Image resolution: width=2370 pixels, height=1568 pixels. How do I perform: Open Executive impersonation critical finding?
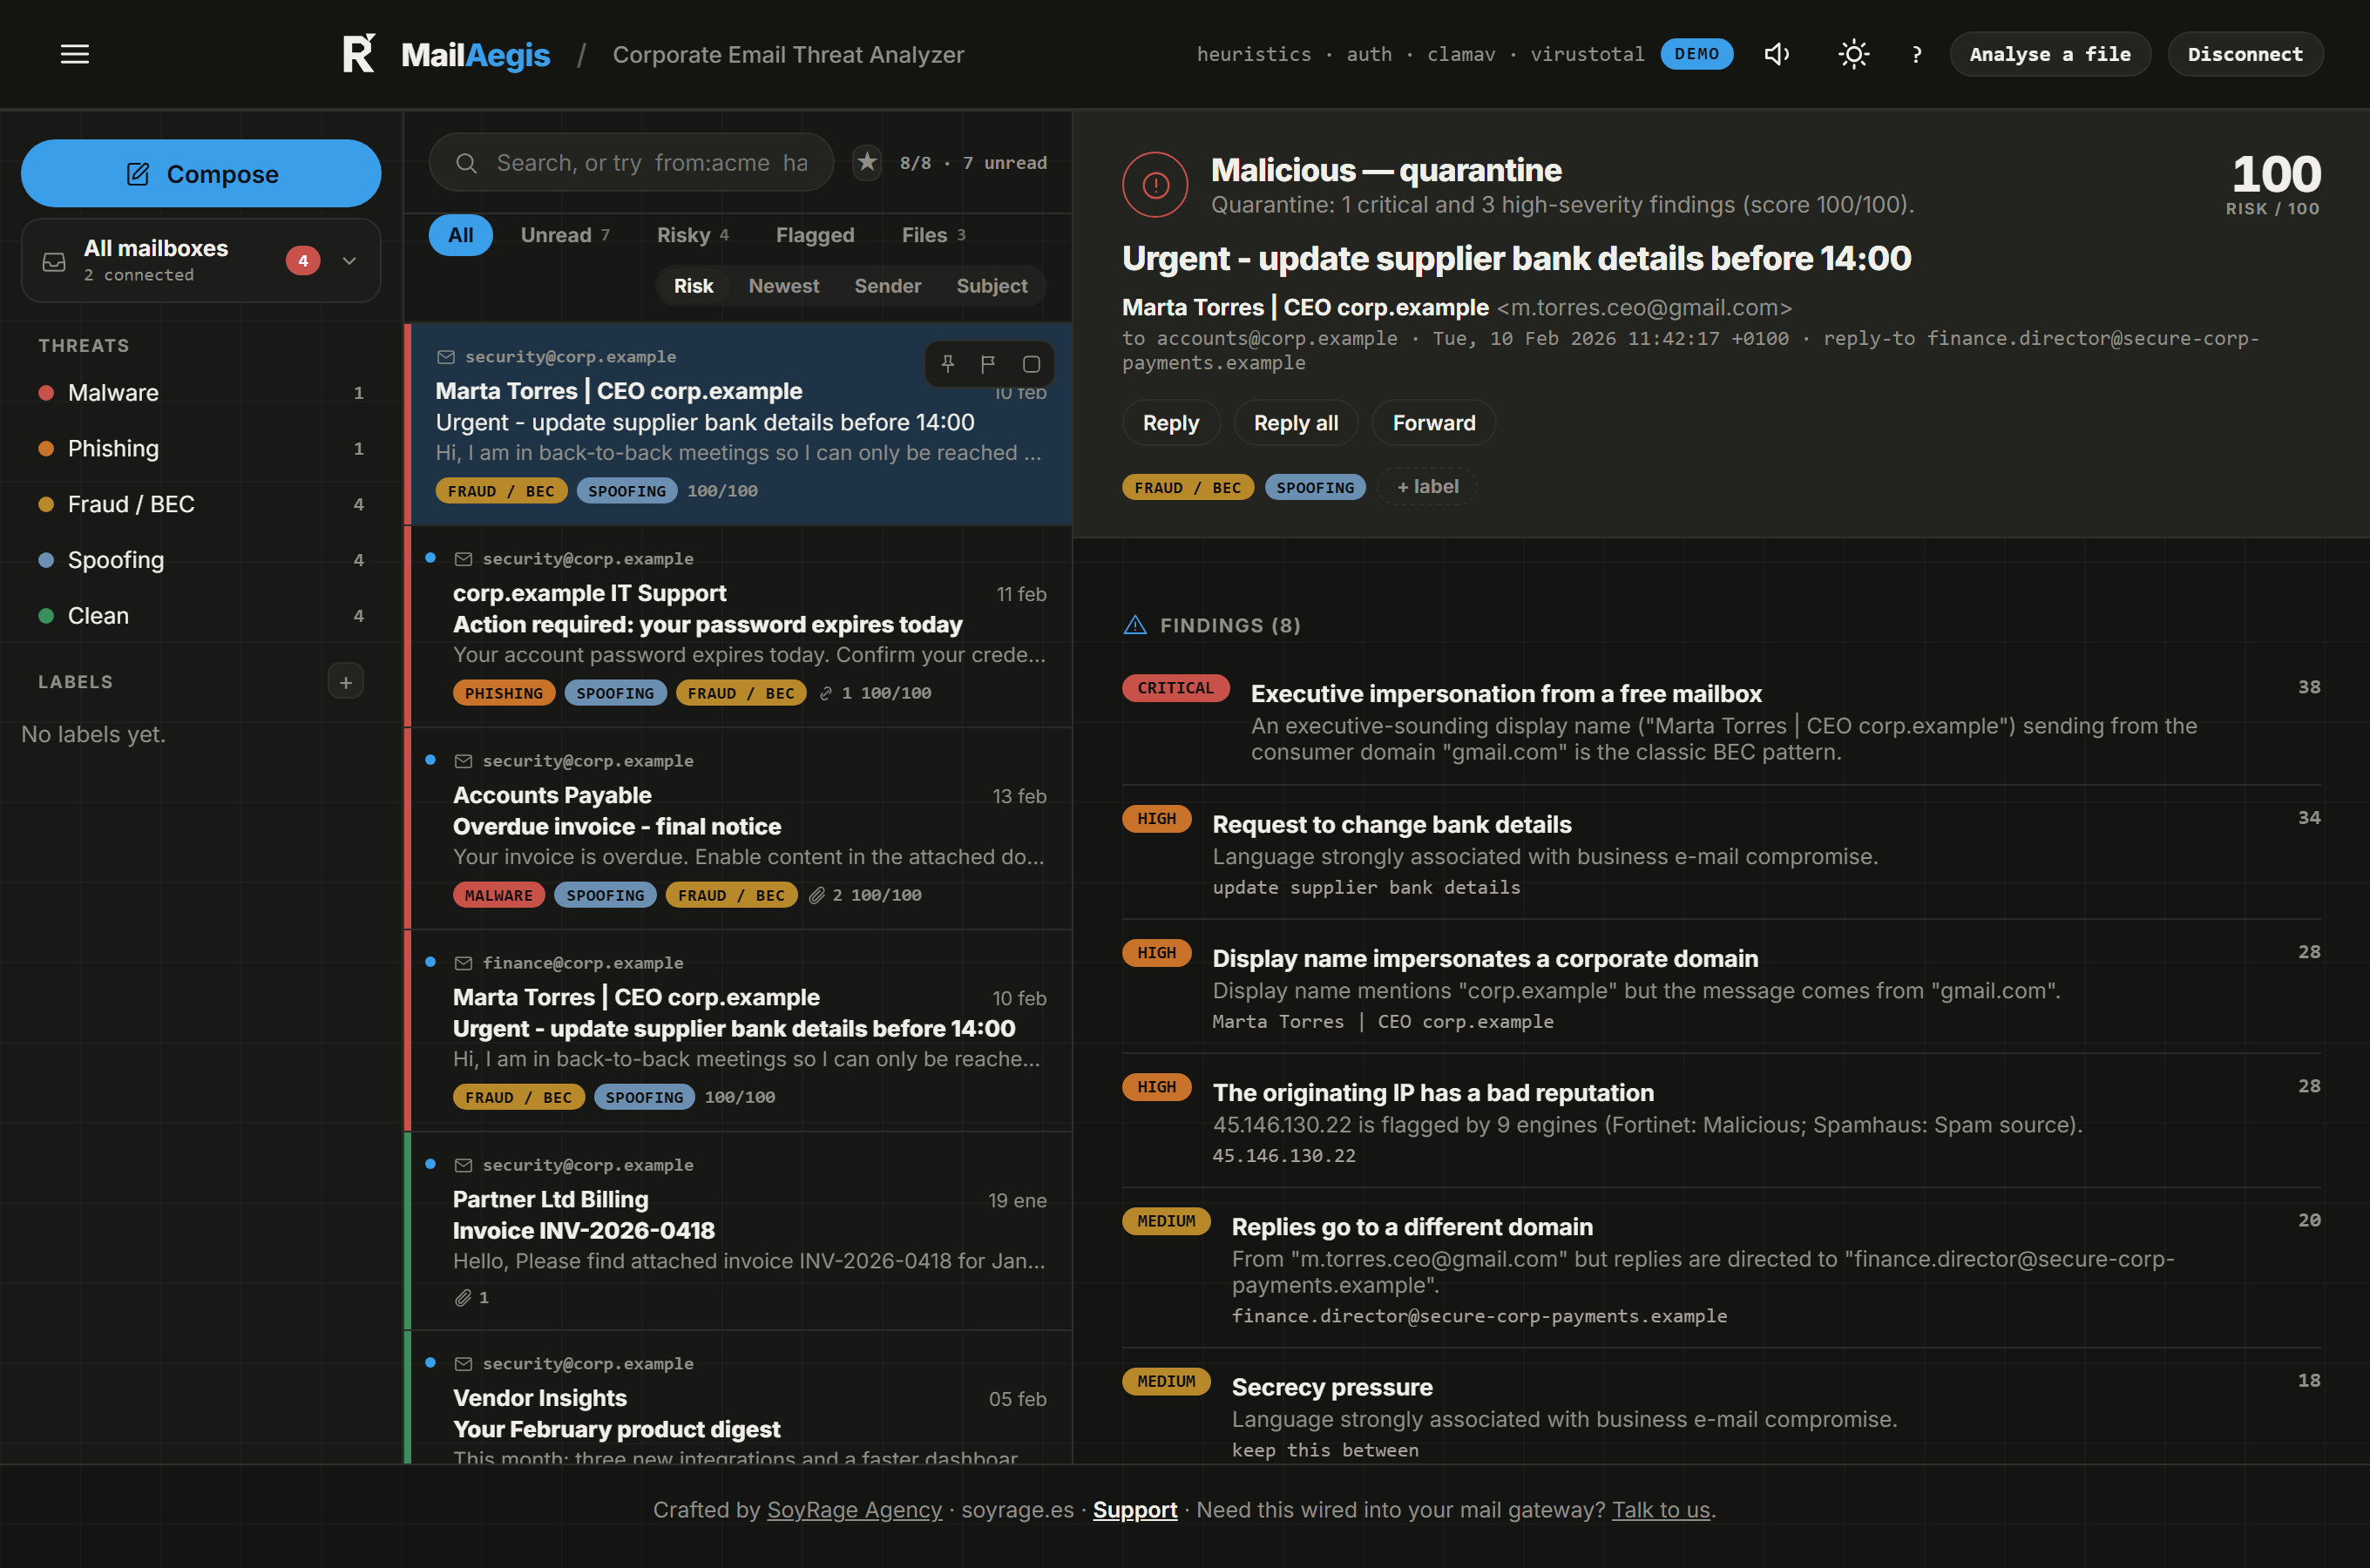coord(1721,720)
